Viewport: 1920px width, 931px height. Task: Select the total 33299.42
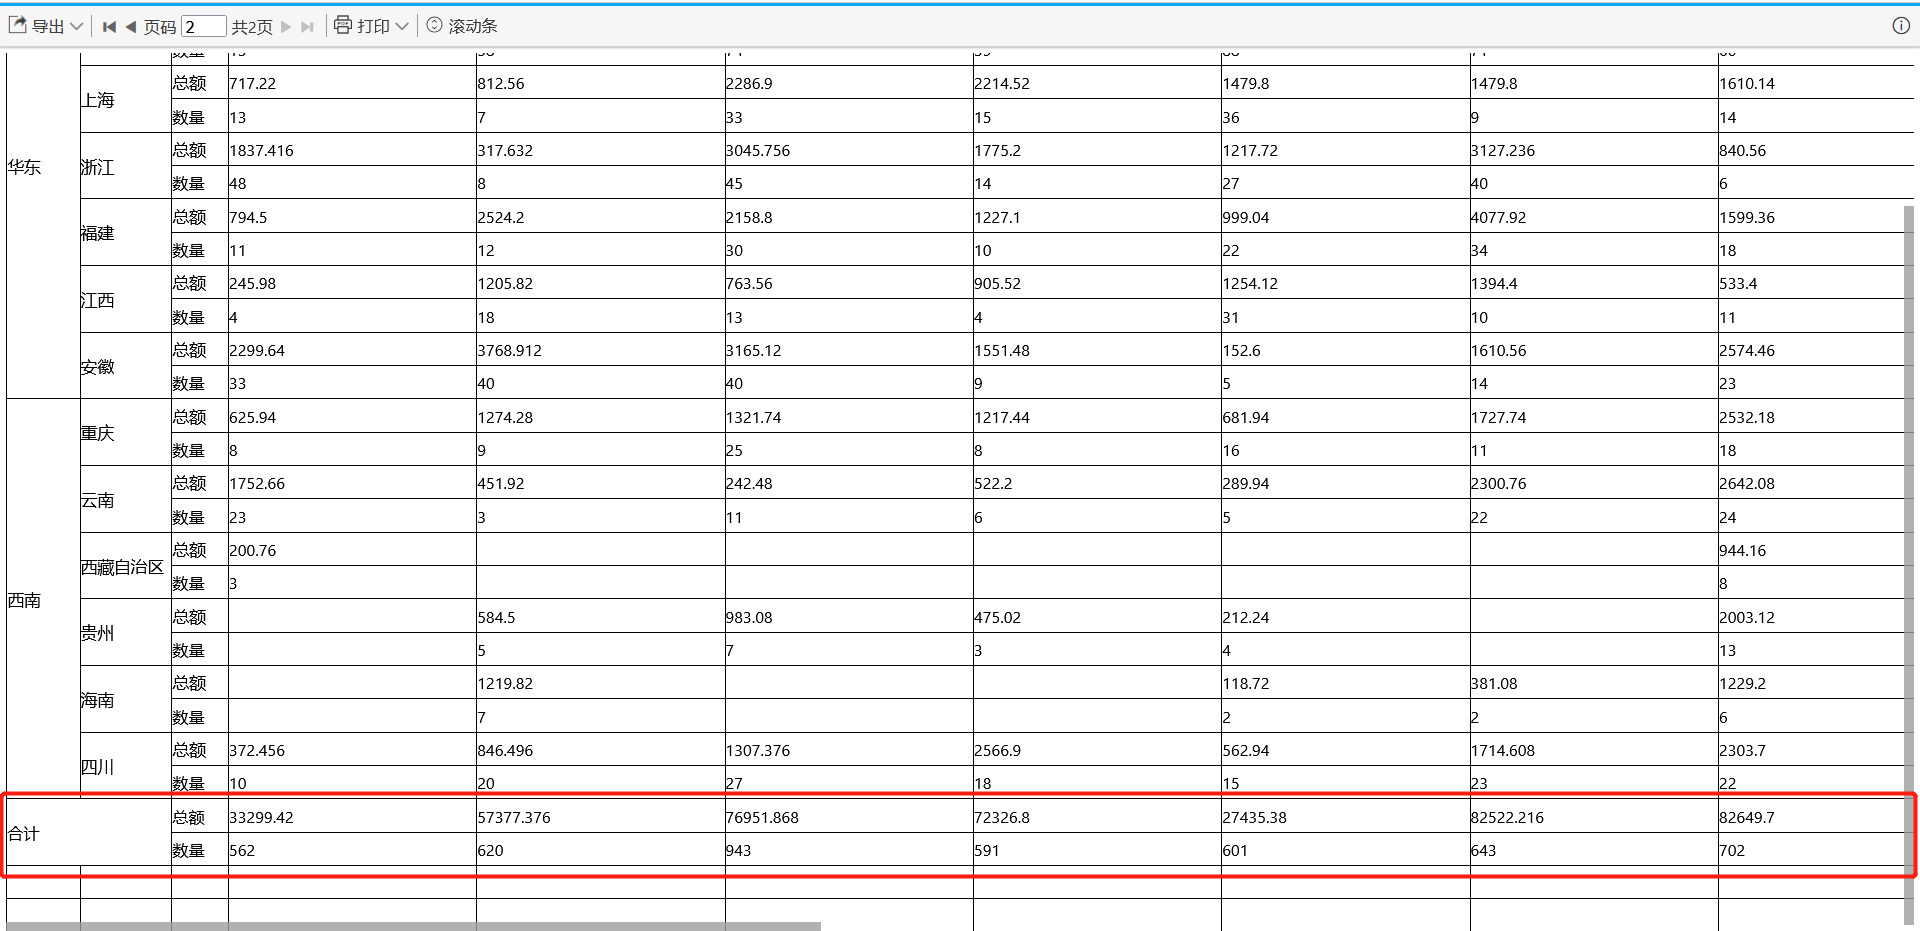[x=262, y=818]
